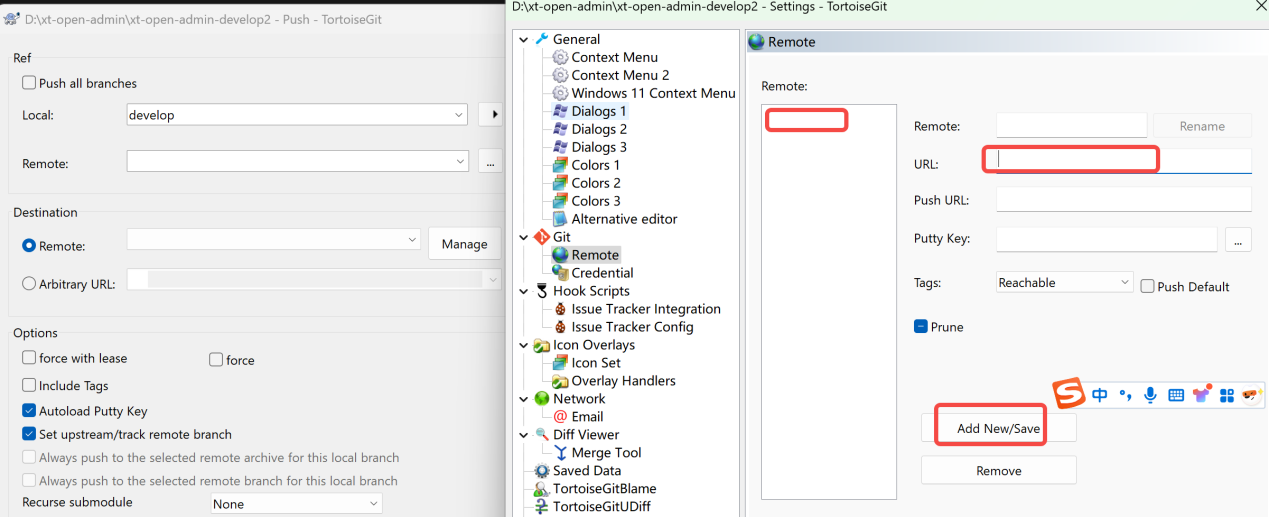
Task: Click the Merge Tool icon in the tree
Action: coord(560,453)
